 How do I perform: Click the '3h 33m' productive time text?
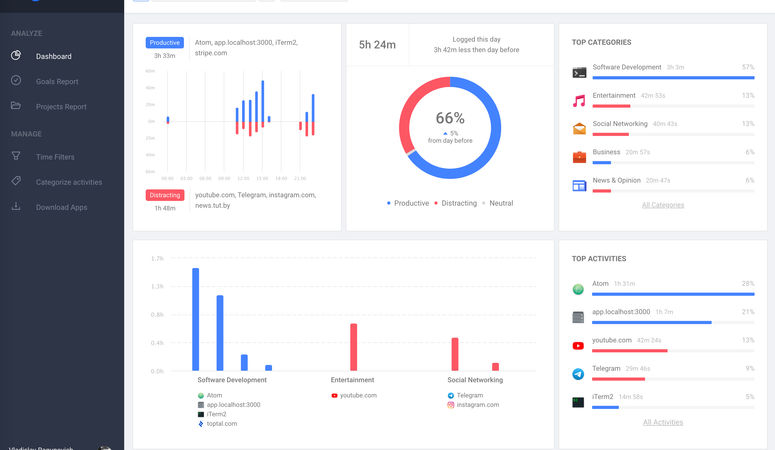pos(165,56)
